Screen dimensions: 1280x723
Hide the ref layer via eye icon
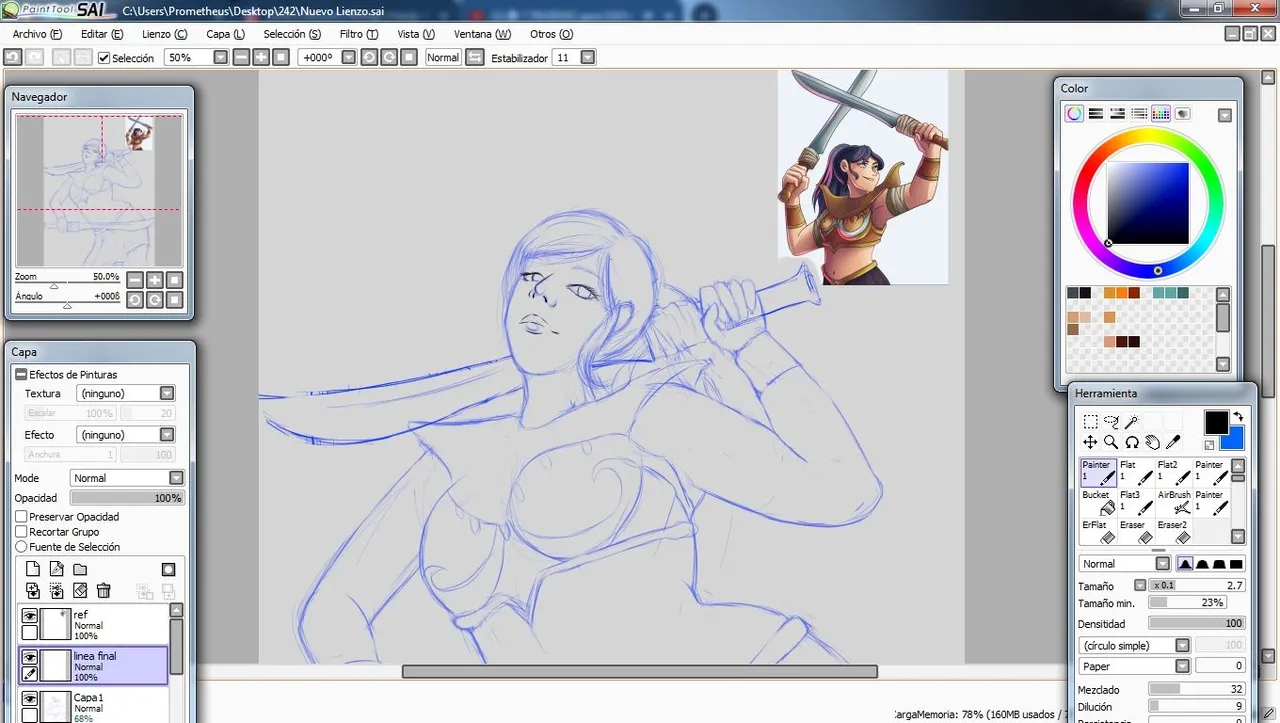click(x=30, y=616)
